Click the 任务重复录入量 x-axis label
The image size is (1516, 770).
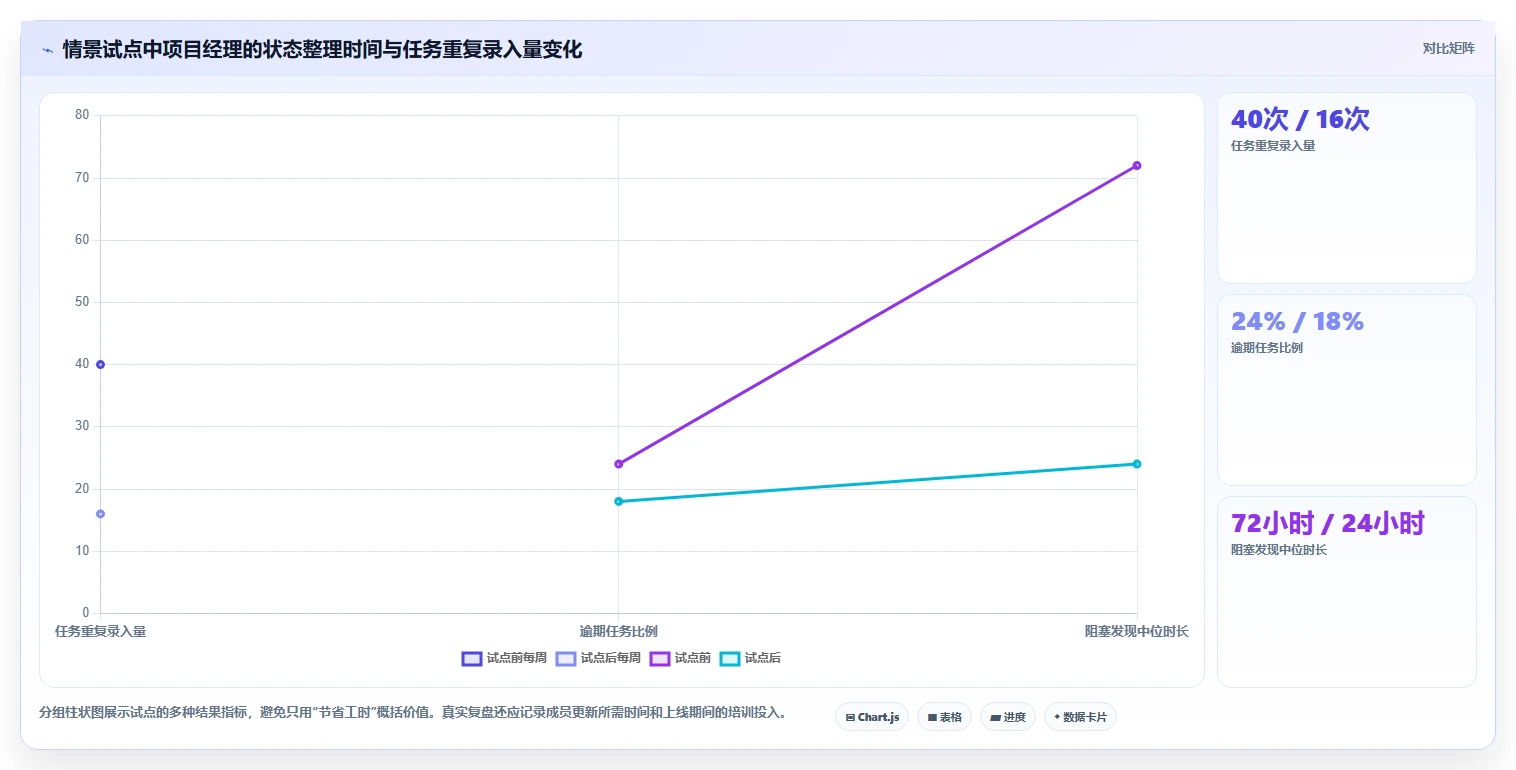(x=100, y=631)
